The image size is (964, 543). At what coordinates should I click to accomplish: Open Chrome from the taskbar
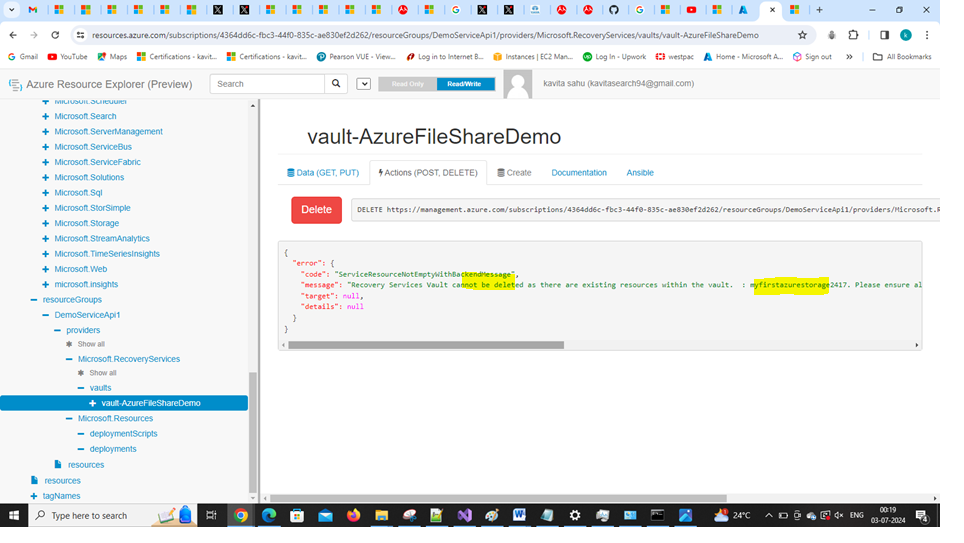[240, 515]
